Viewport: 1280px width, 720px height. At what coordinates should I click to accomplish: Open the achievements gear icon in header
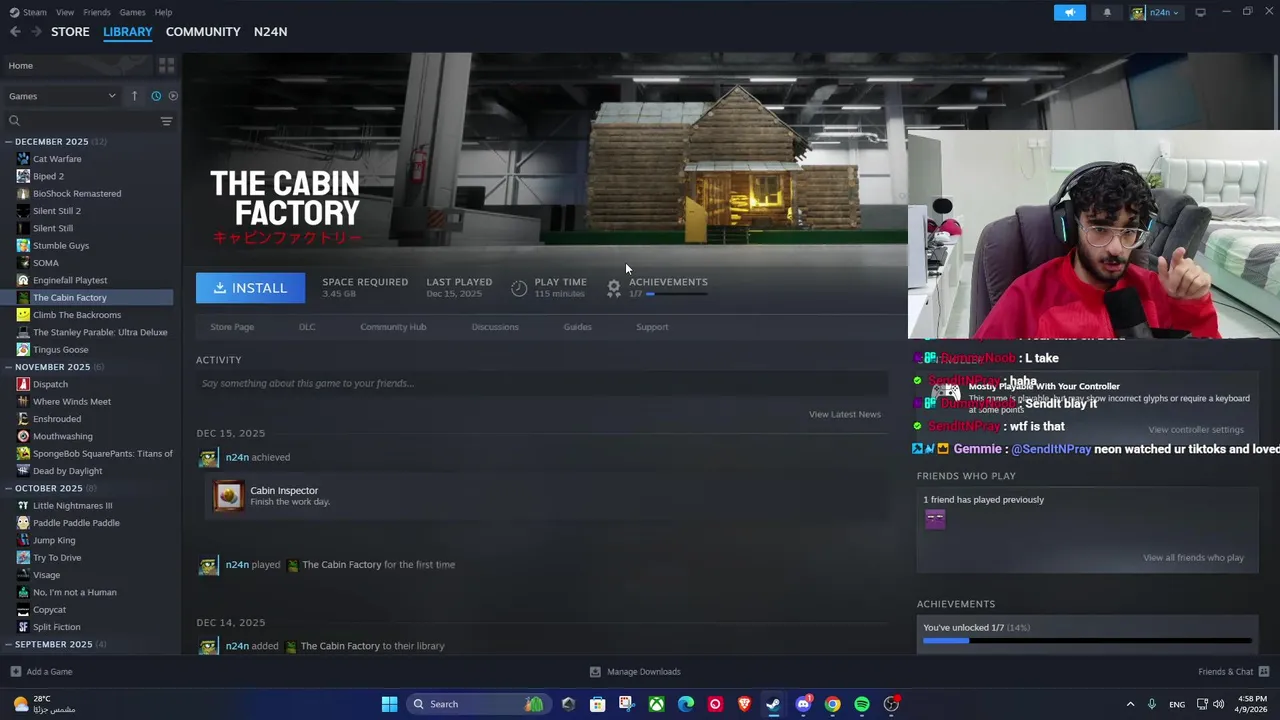point(614,288)
